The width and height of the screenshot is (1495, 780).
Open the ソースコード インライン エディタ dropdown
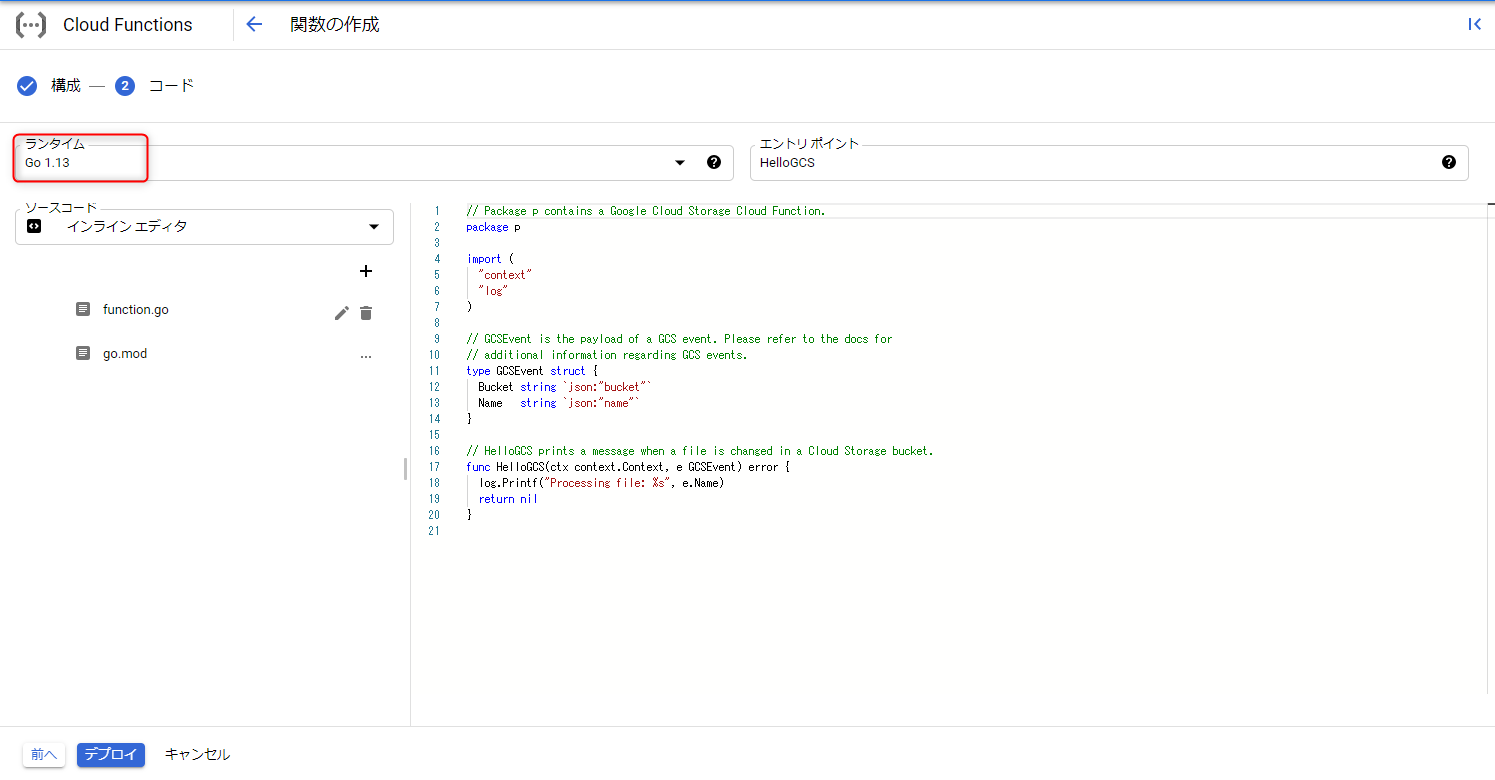(204, 227)
